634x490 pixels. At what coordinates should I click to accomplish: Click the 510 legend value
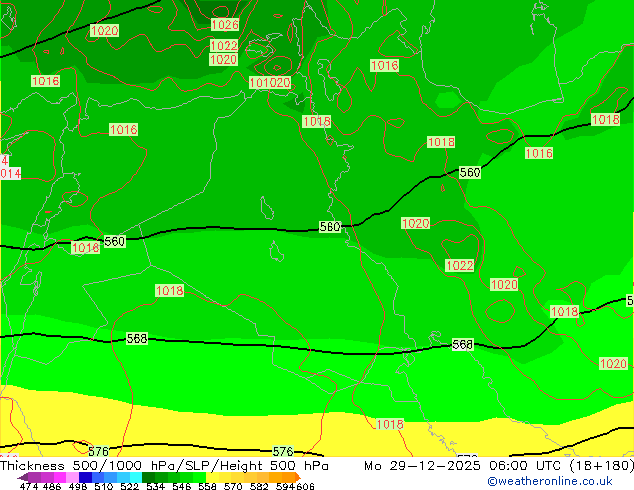103,486
